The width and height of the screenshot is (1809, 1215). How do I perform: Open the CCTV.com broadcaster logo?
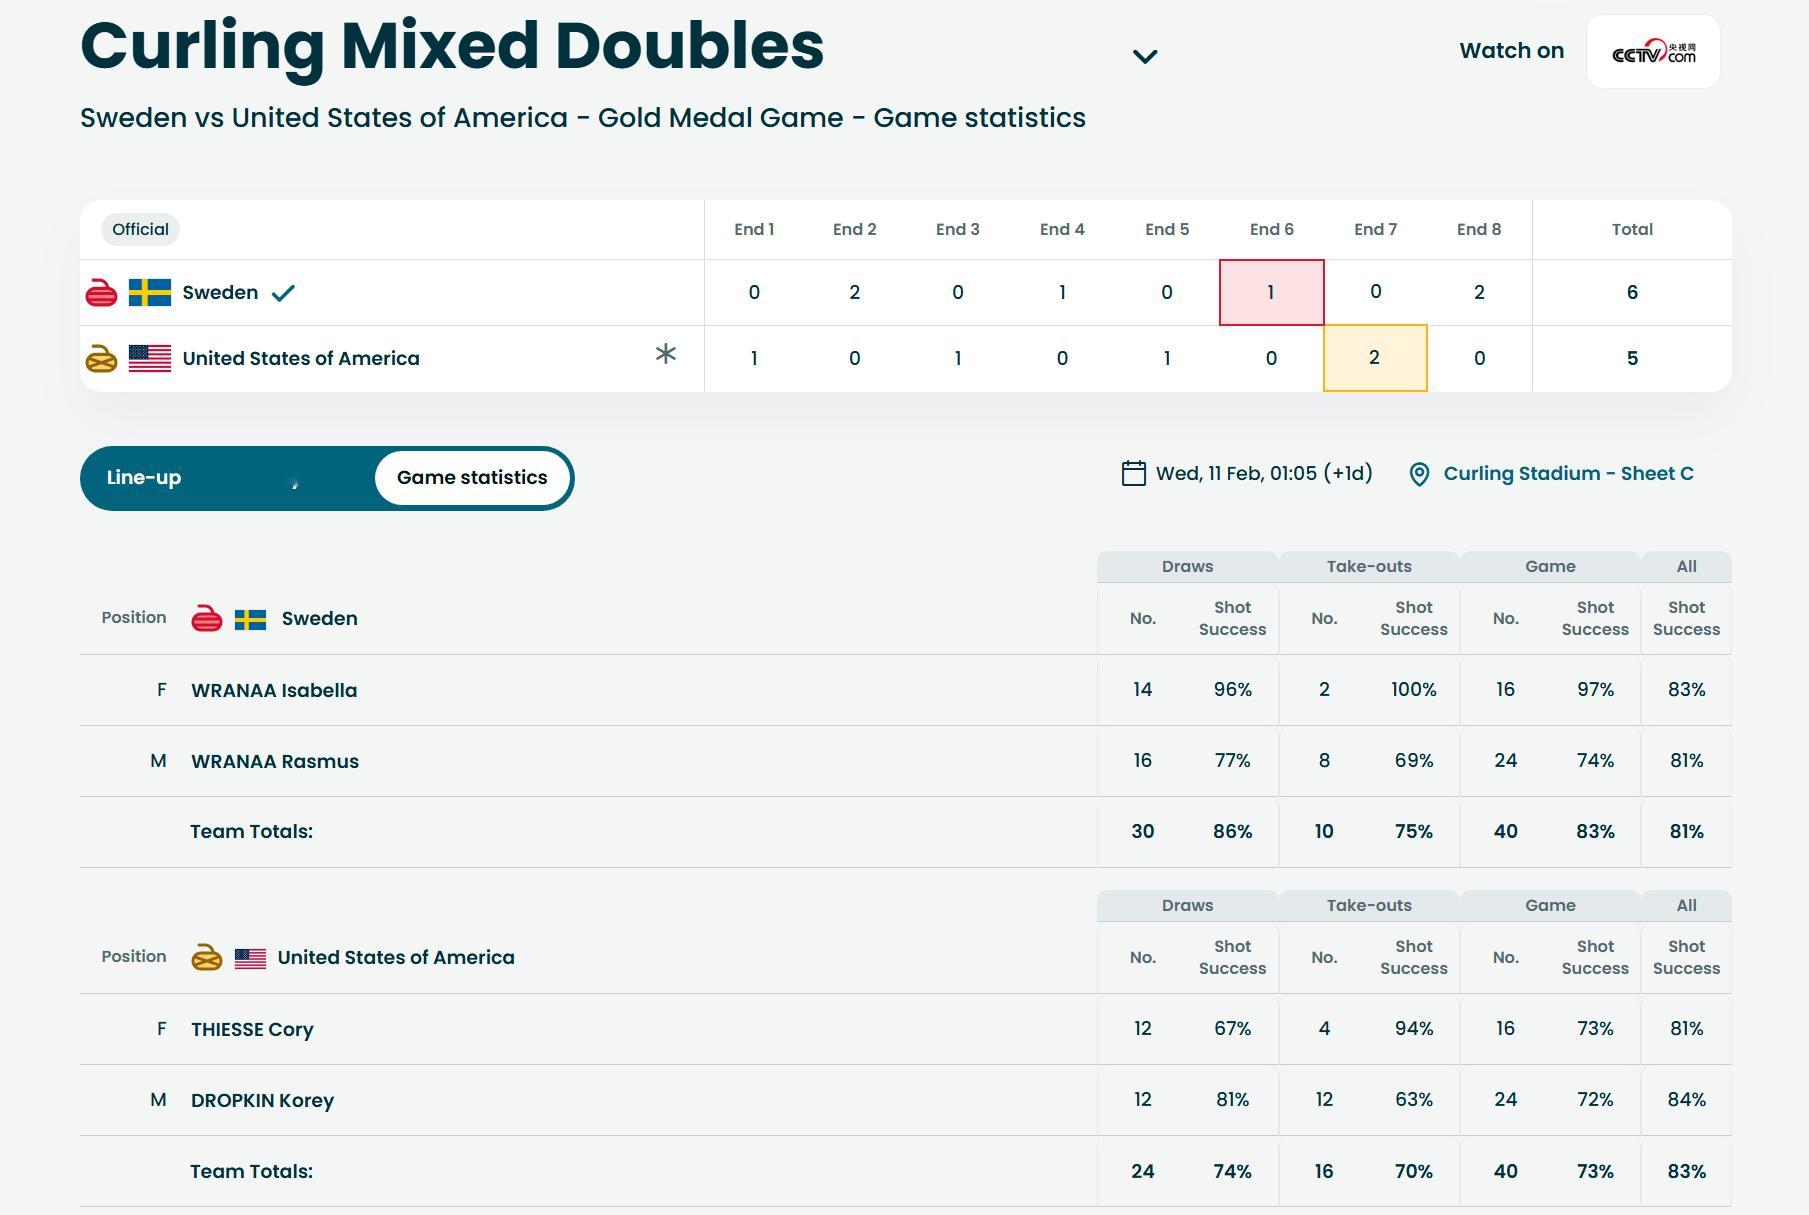click(x=1653, y=52)
